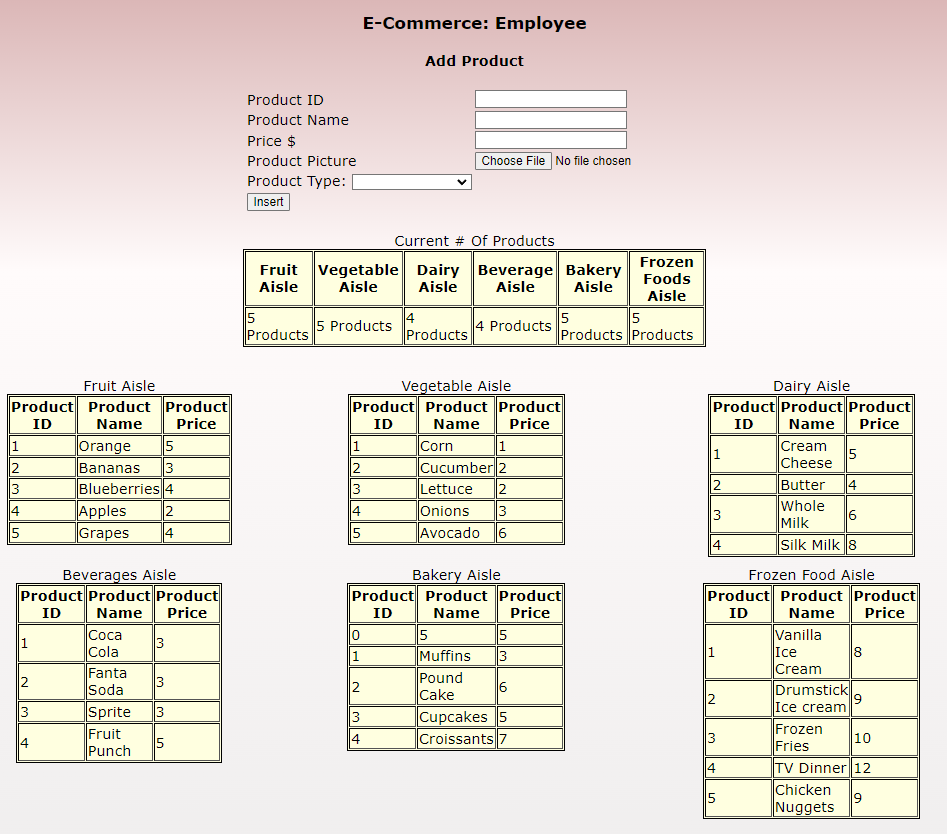Click the Add Product heading
This screenshot has height=834, width=947.
click(x=474, y=61)
